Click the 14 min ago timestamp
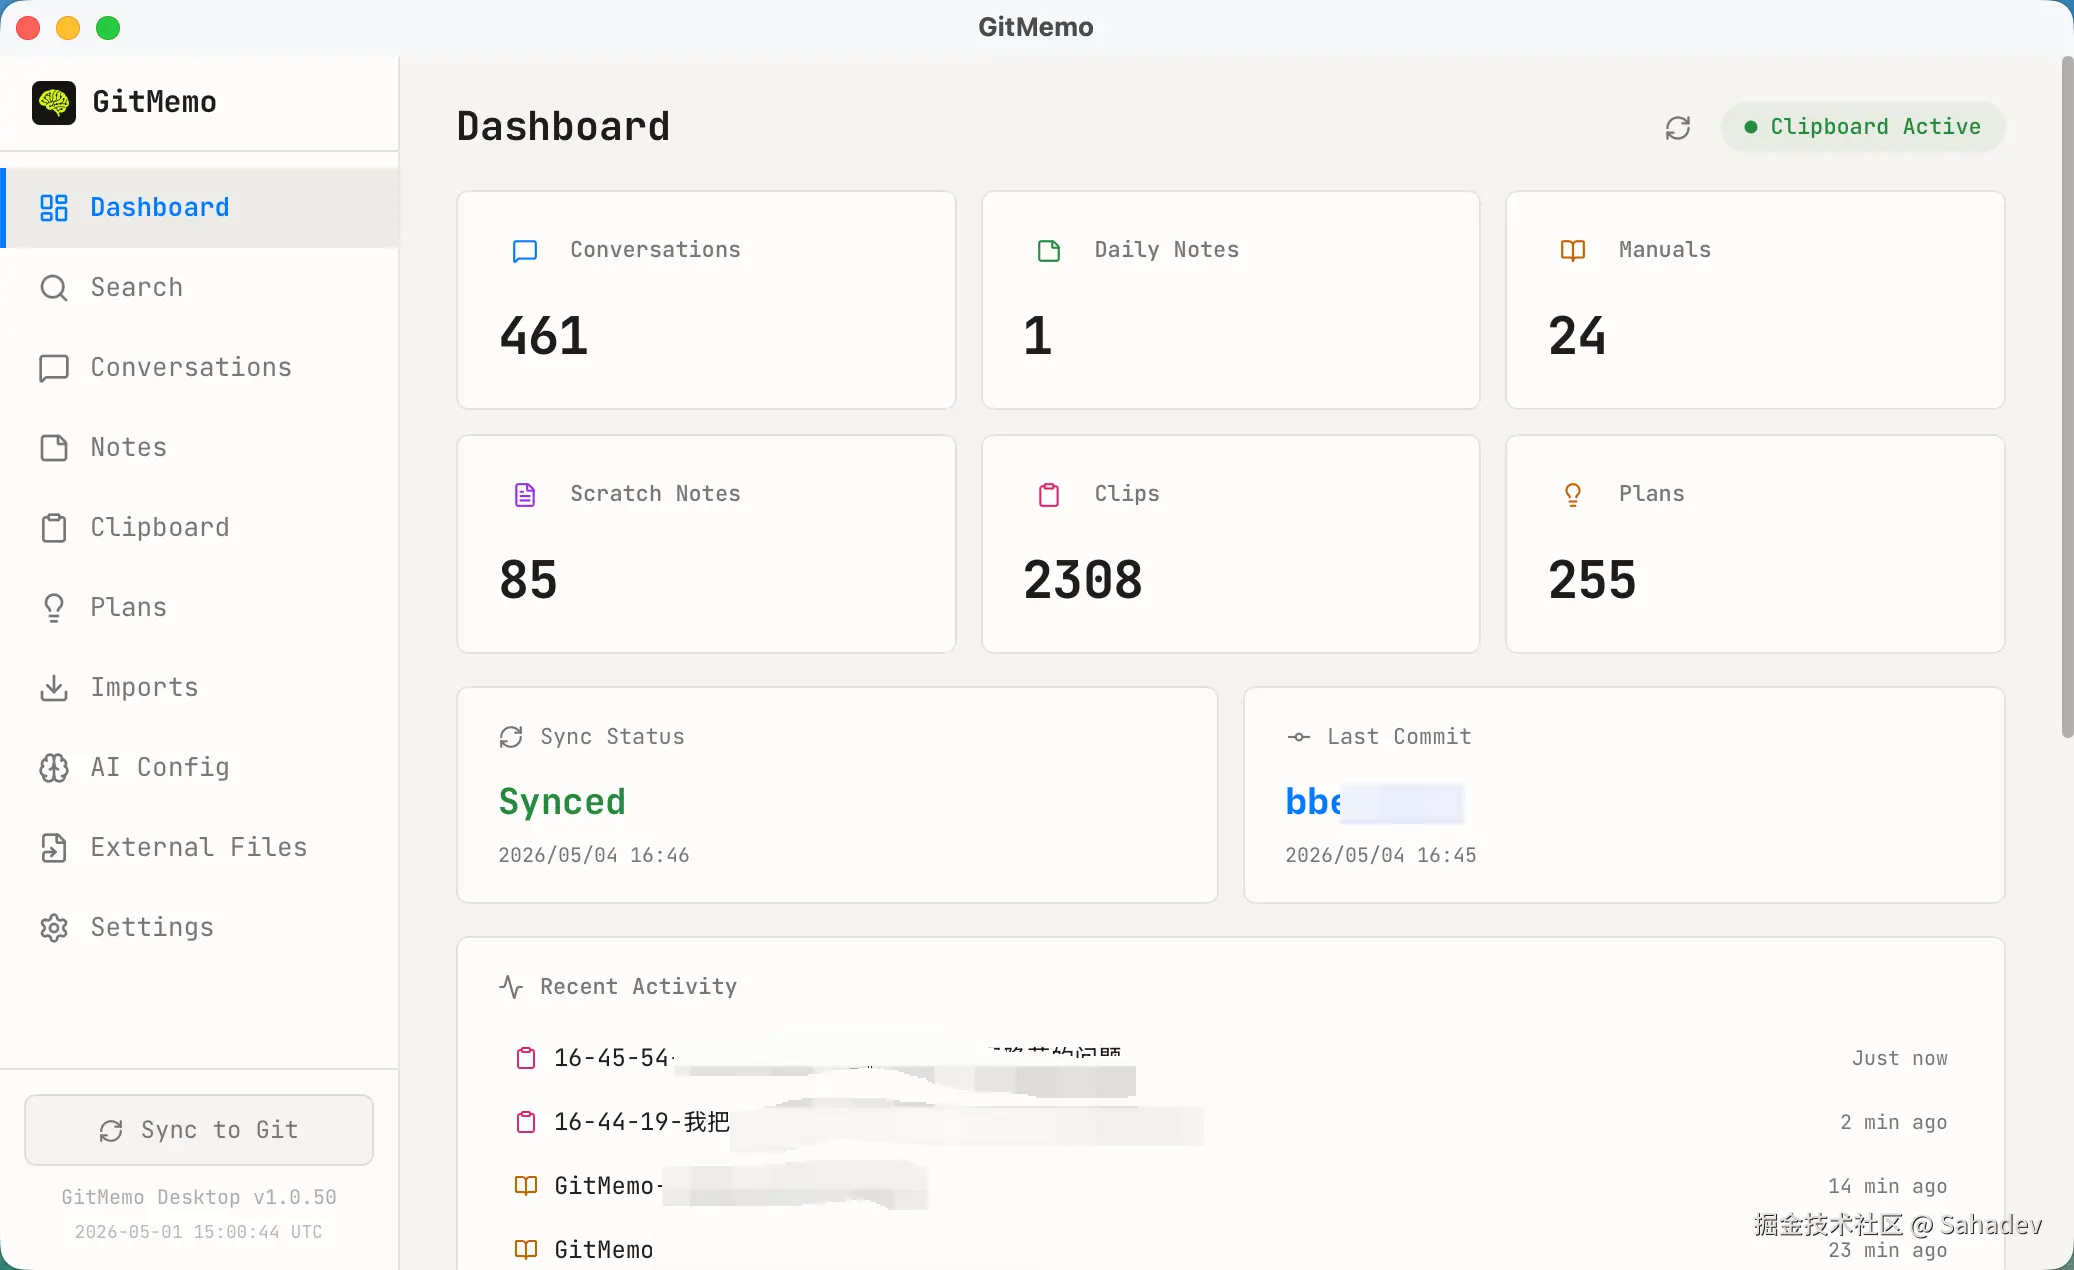Image resolution: width=2074 pixels, height=1270 pixels. pos(1888,1187)
